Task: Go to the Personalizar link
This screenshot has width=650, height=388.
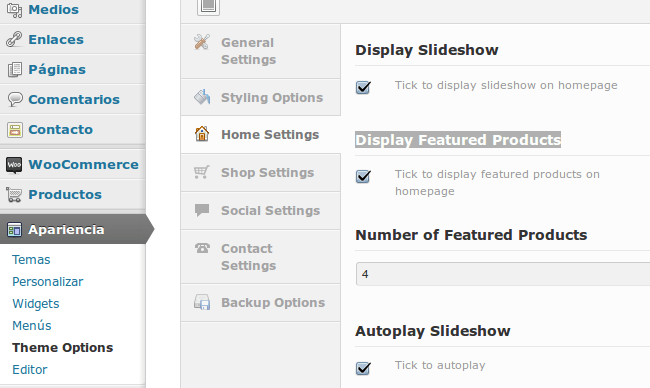Action: (48, 281)
